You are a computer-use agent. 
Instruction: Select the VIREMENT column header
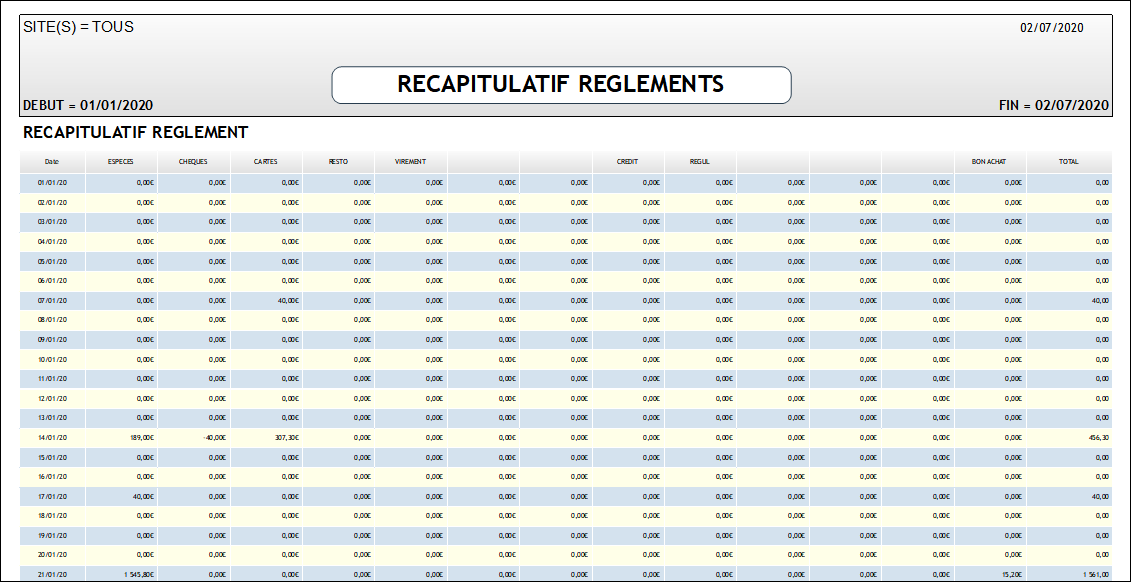[x=410, y=161]
